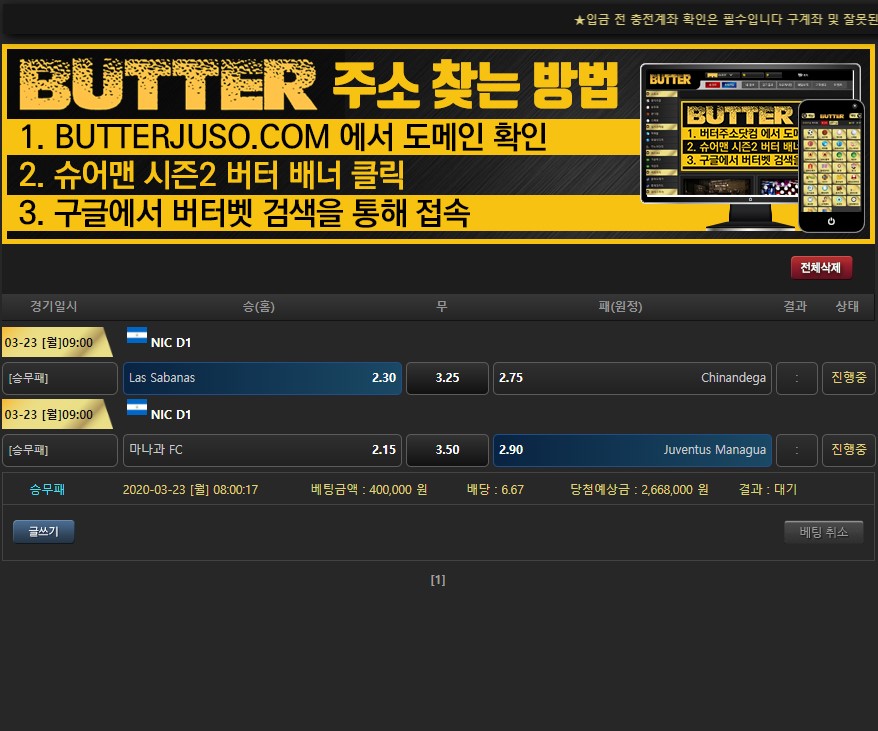This screenshot has width=878, height=731.
Task: Click the device mockup image in the banner
Action: [752, 148]
